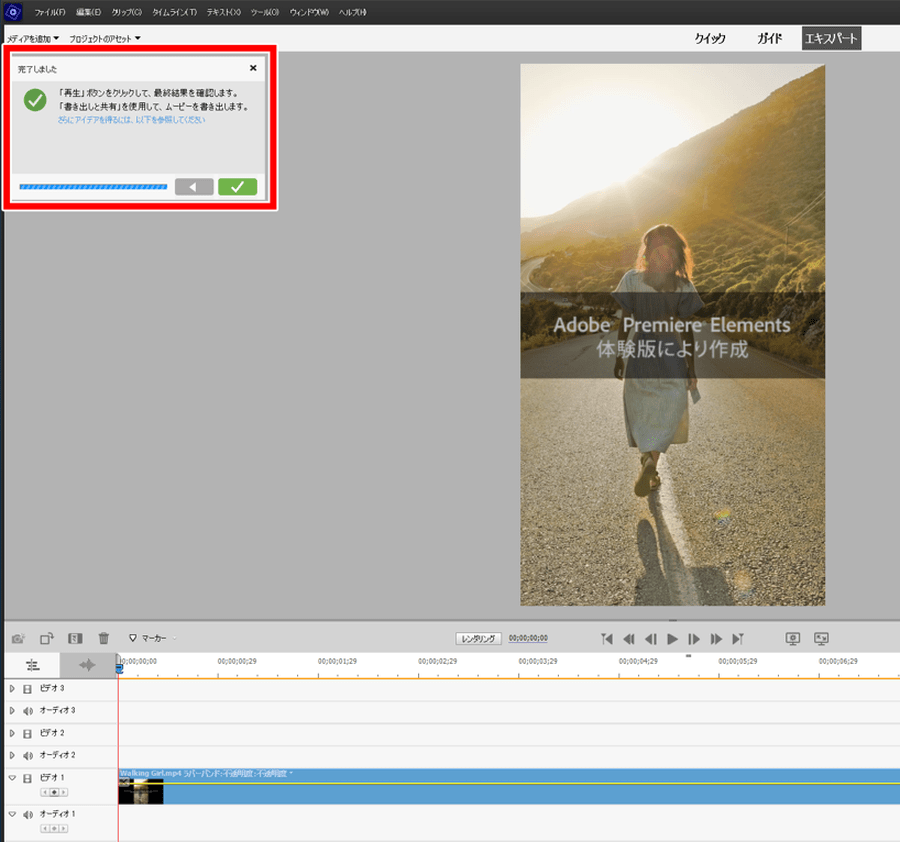Open the ウィンドウ menu
This screenshot has width=900, height=842.
coord(309,12)
